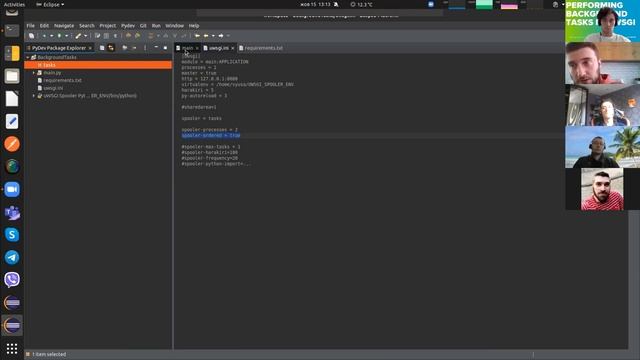
Task: Click the Forward navigation white arrow
Action: tap(221, 36)
